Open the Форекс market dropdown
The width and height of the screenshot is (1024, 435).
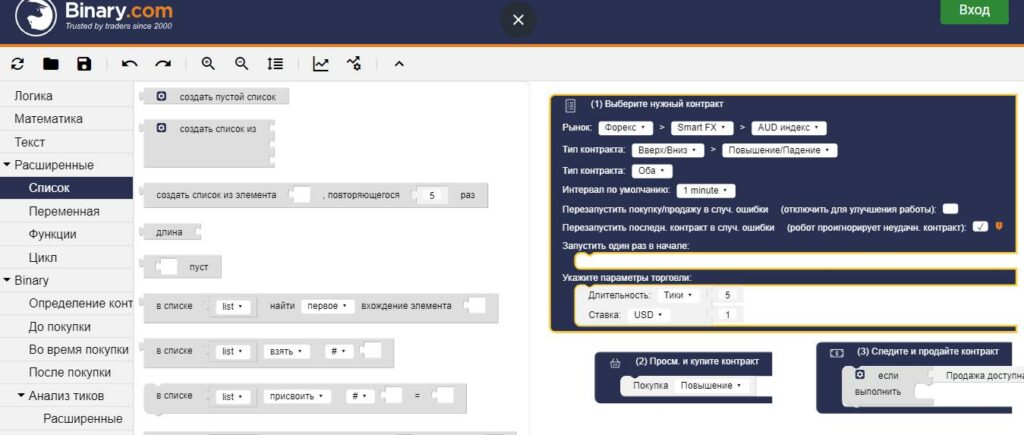click(x=625, y=128)
